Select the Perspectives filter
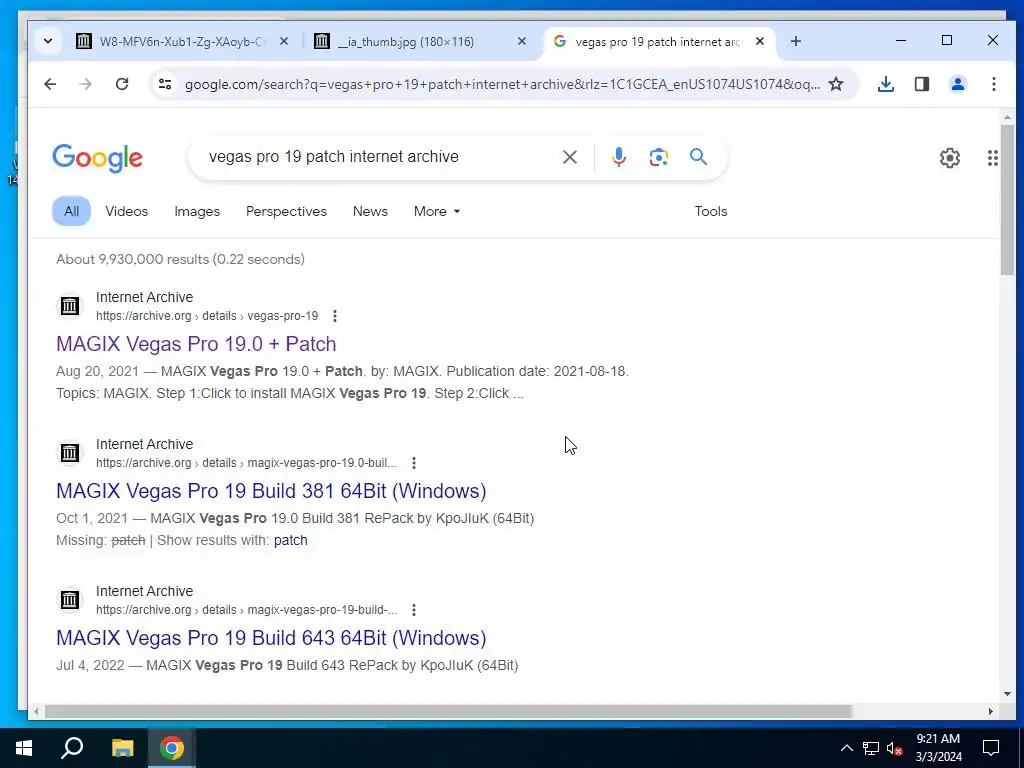Screen dimensions: 1024x768 coord(286,212)
